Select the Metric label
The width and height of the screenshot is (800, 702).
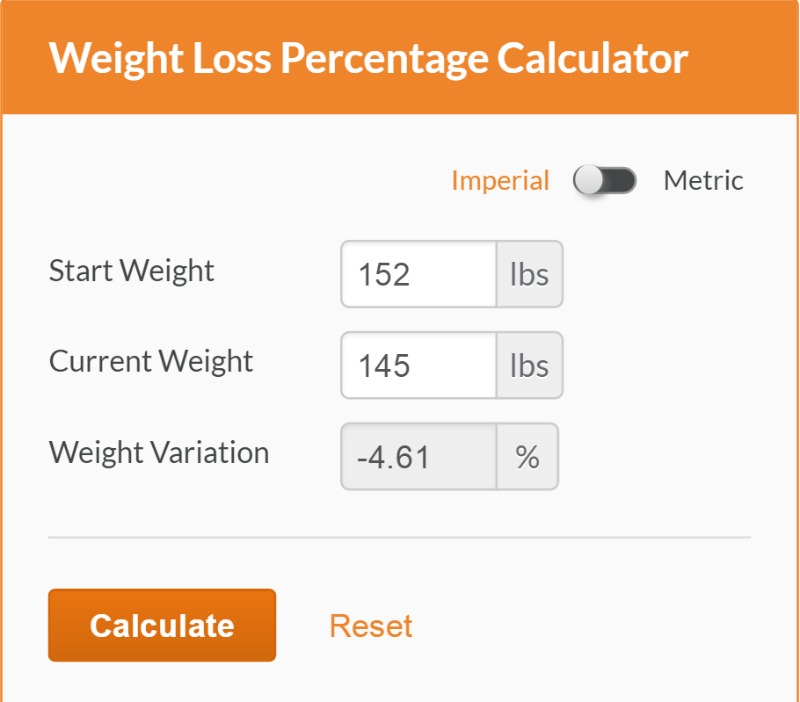coord(703,180)
